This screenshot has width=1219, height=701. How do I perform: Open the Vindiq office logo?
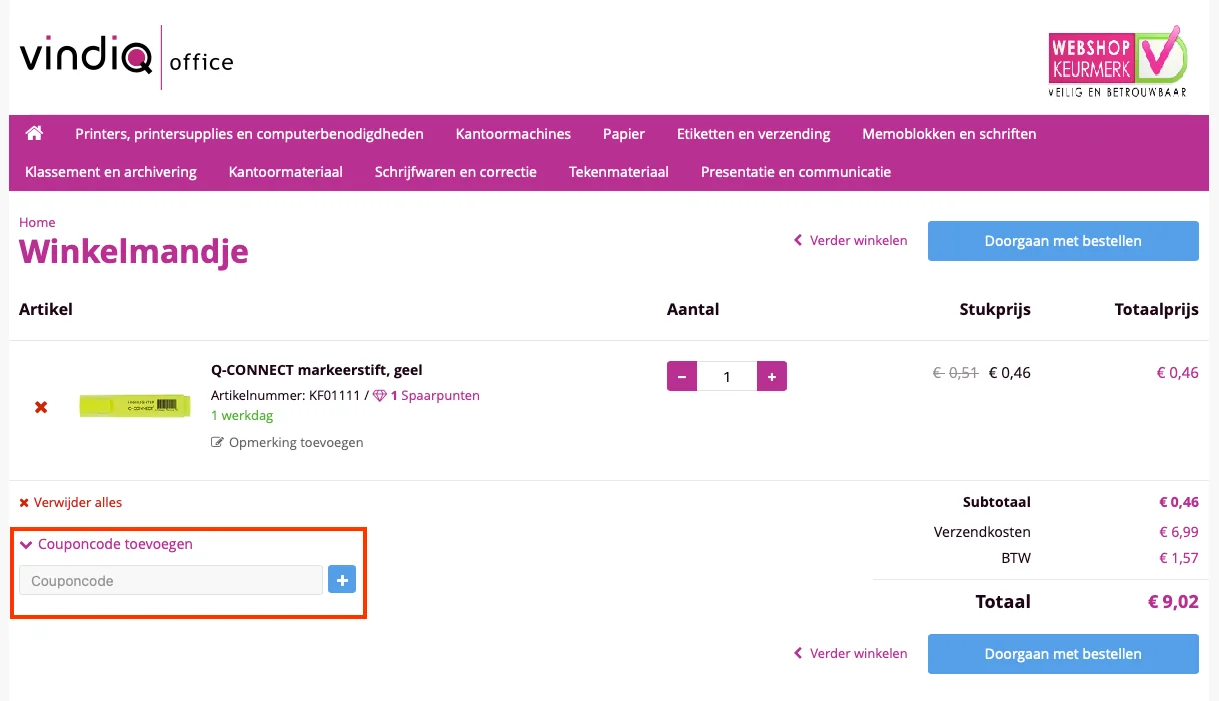[x=126, y=58]
